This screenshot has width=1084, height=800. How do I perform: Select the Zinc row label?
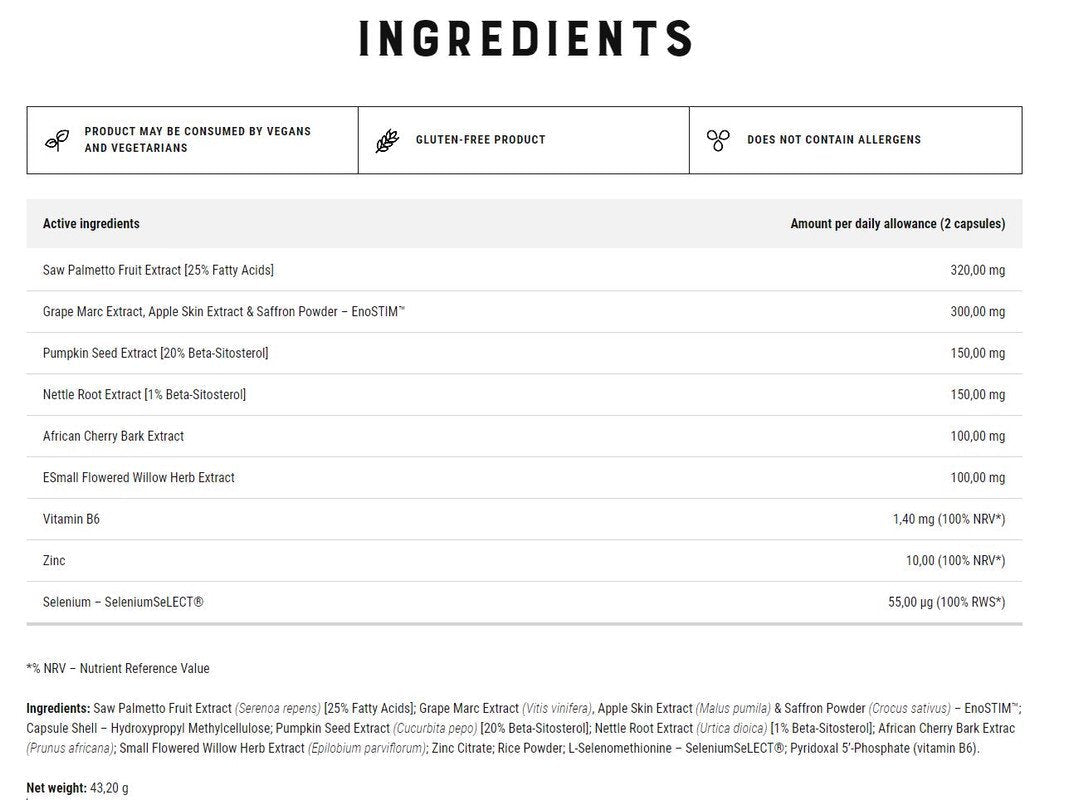(x=54, y=561)
